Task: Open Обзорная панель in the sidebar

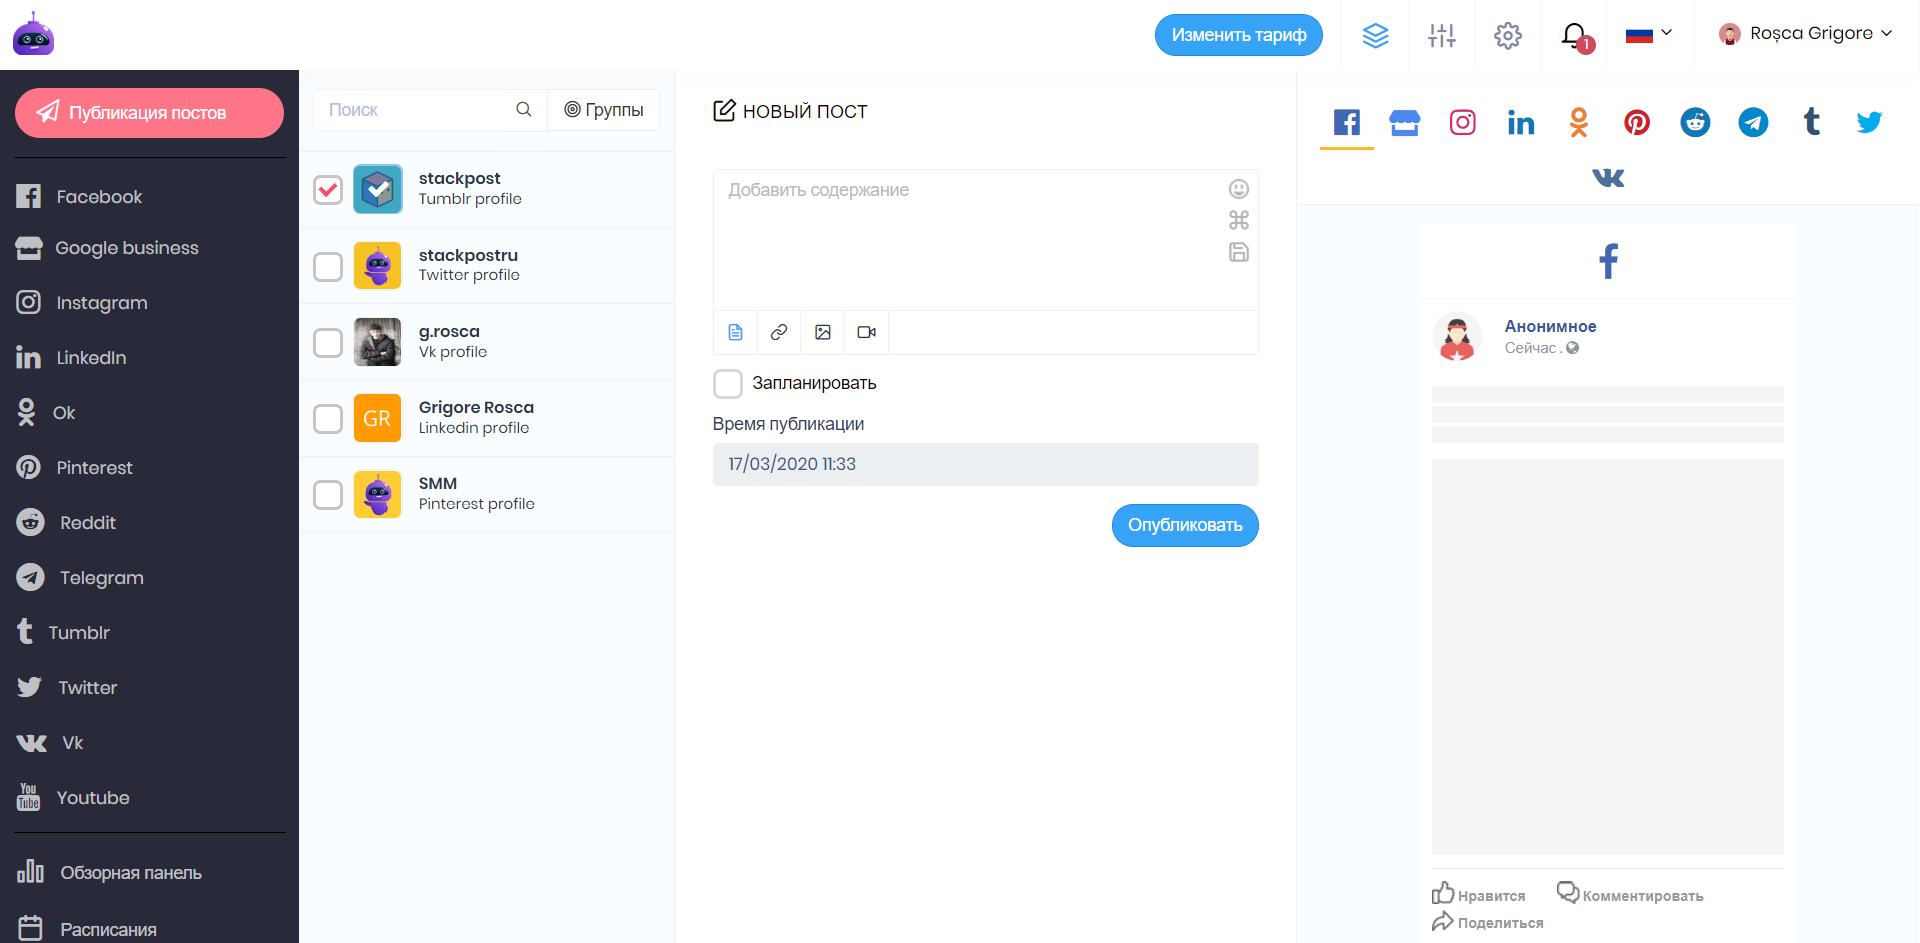Action: [109, 873]
